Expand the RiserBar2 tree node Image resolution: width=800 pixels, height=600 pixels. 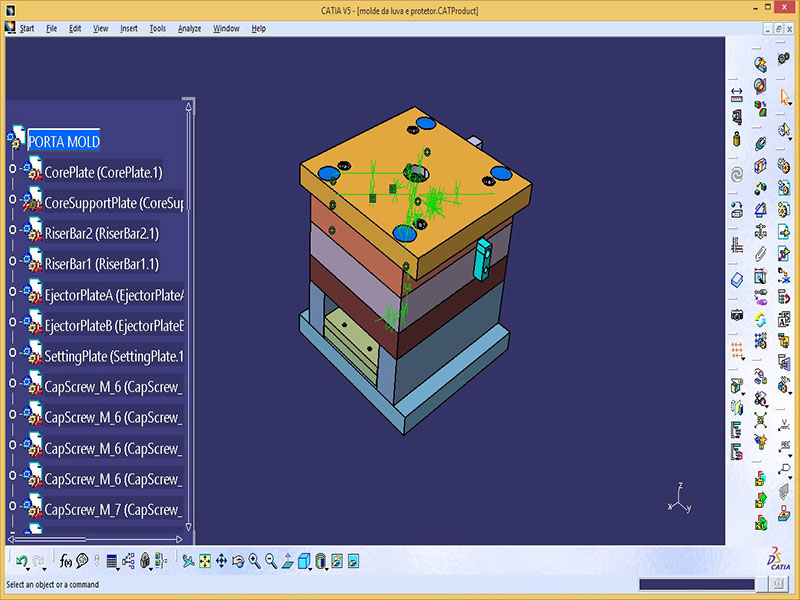click(12, 233)
